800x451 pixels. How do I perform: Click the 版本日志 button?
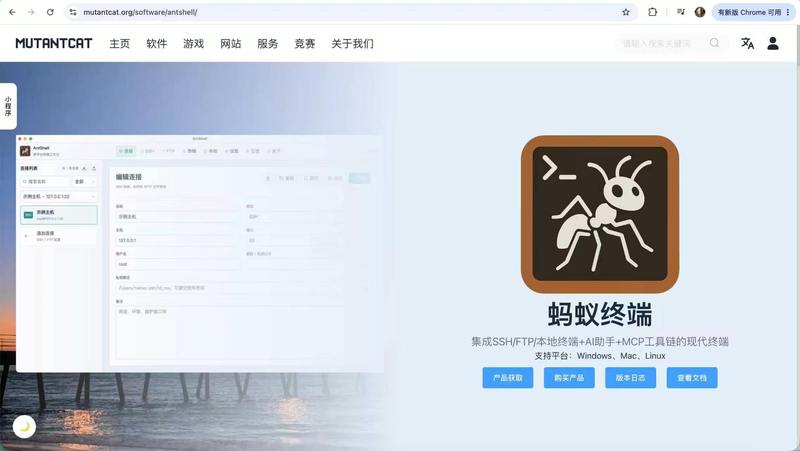(631, 378)
